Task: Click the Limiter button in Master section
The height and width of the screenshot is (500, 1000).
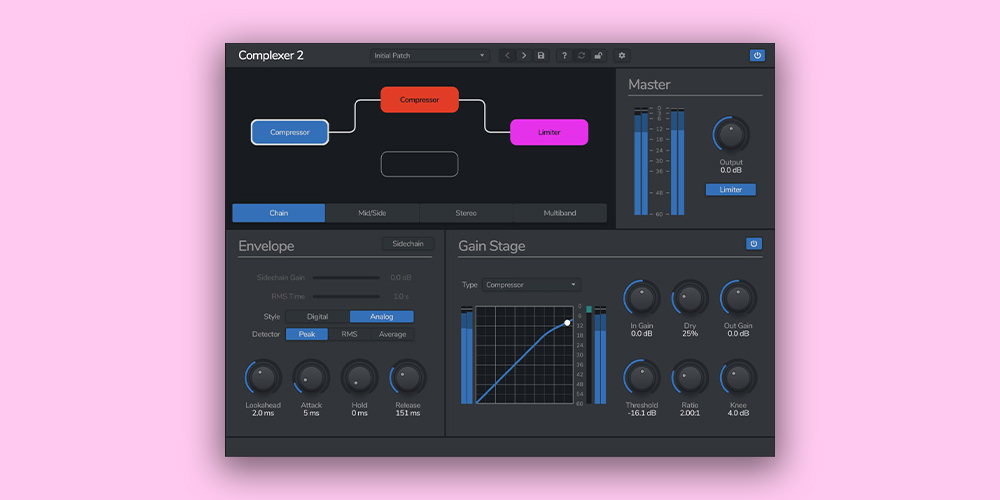Action: [731, 189]
